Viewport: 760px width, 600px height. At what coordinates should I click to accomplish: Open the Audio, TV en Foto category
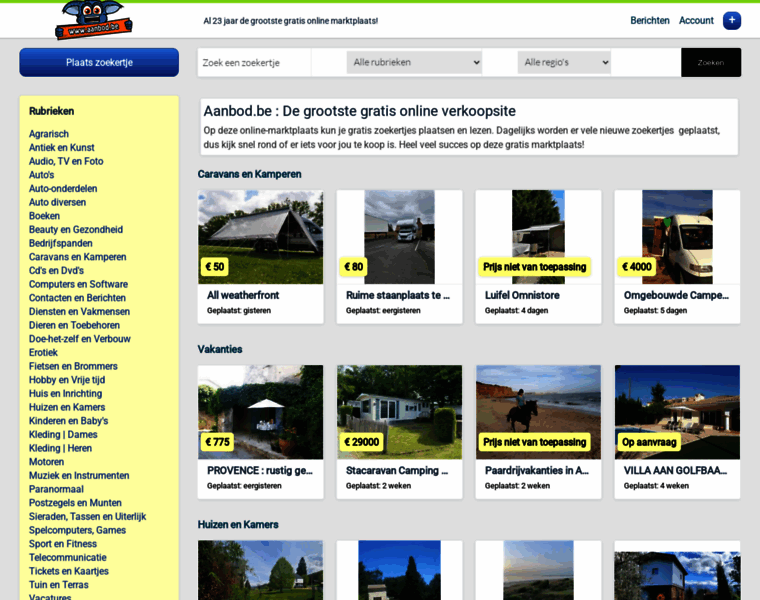click(x=66, y=161)
